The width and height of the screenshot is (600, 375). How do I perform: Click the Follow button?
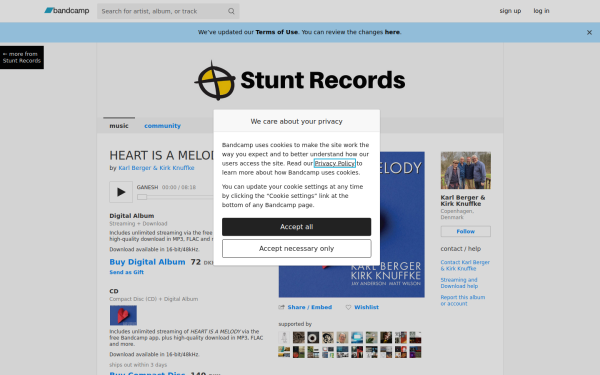(466, 232)
